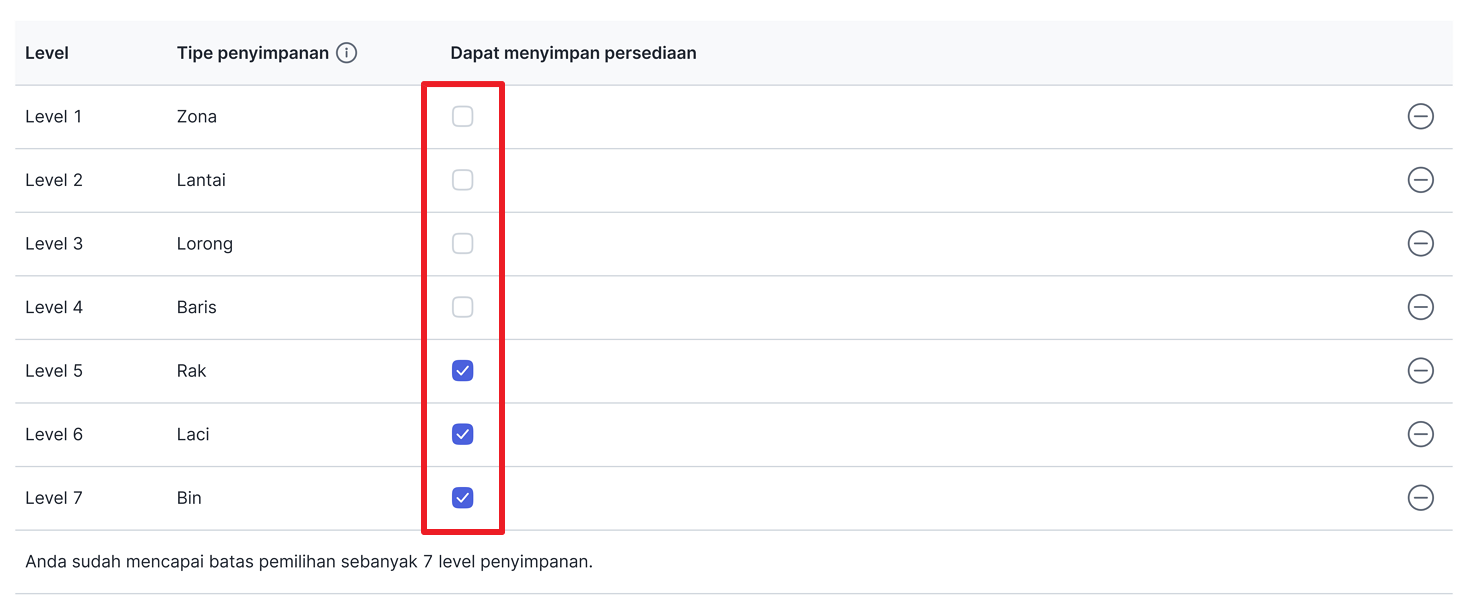Select the Zona storage type text
This screenshot has width=1482, height=598.
[x=197, y=117]
